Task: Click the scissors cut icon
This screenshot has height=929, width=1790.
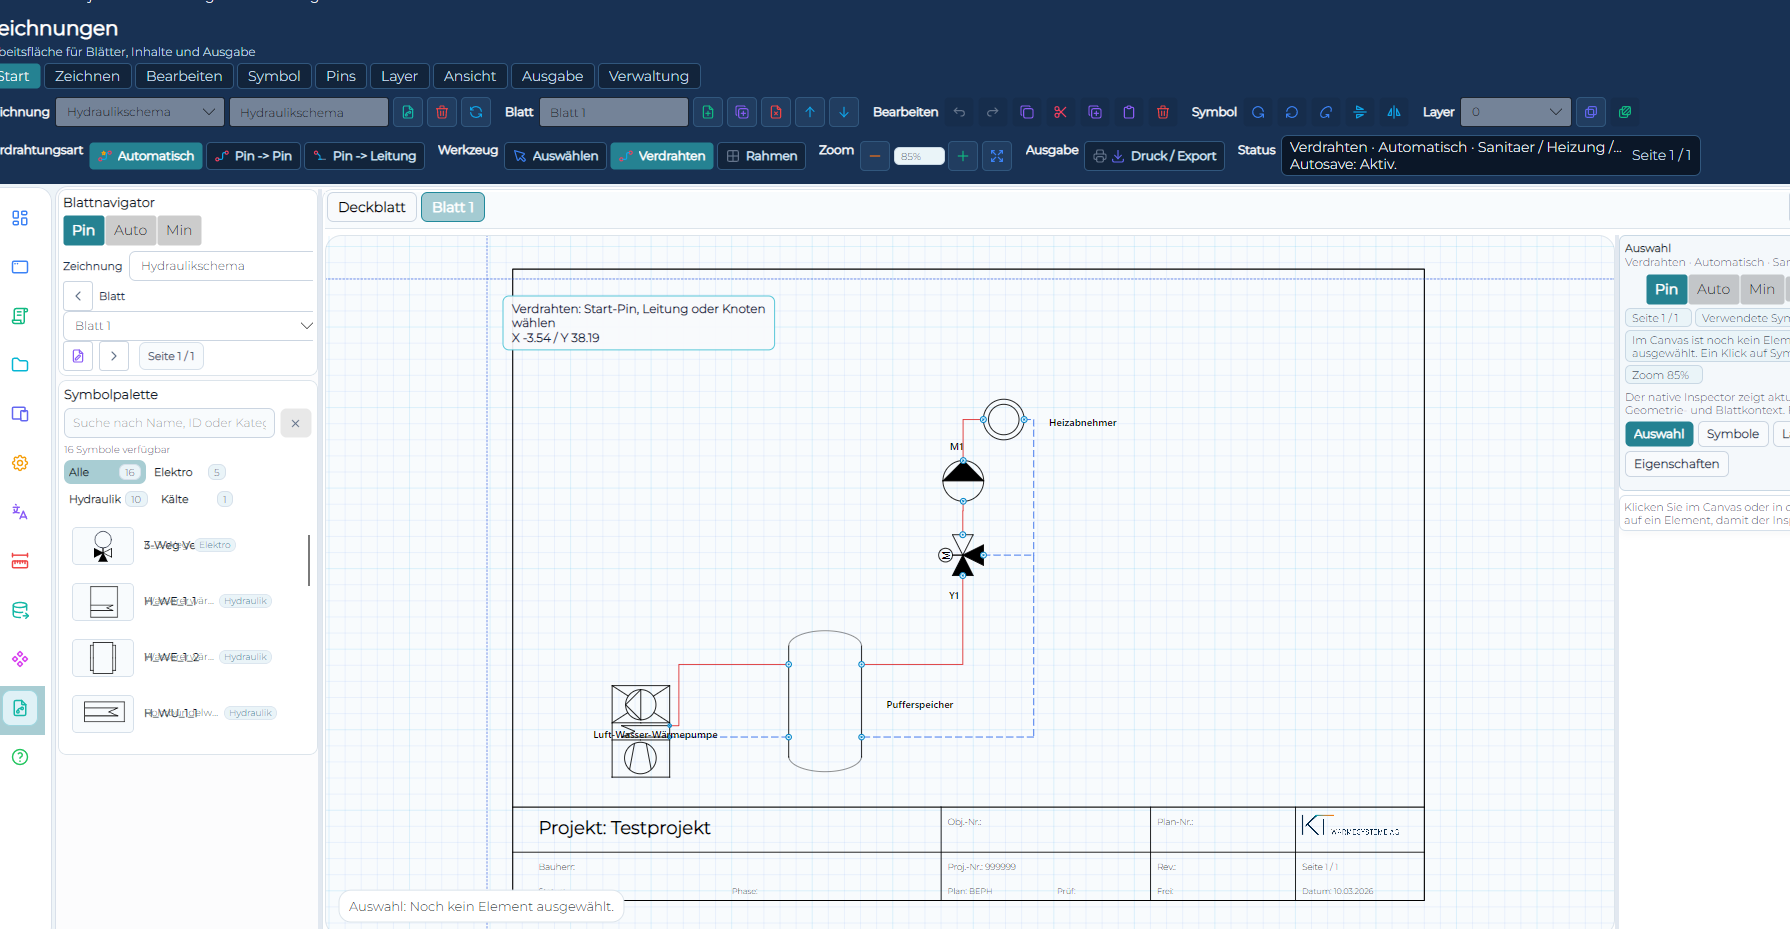Action: [1061, 112]
